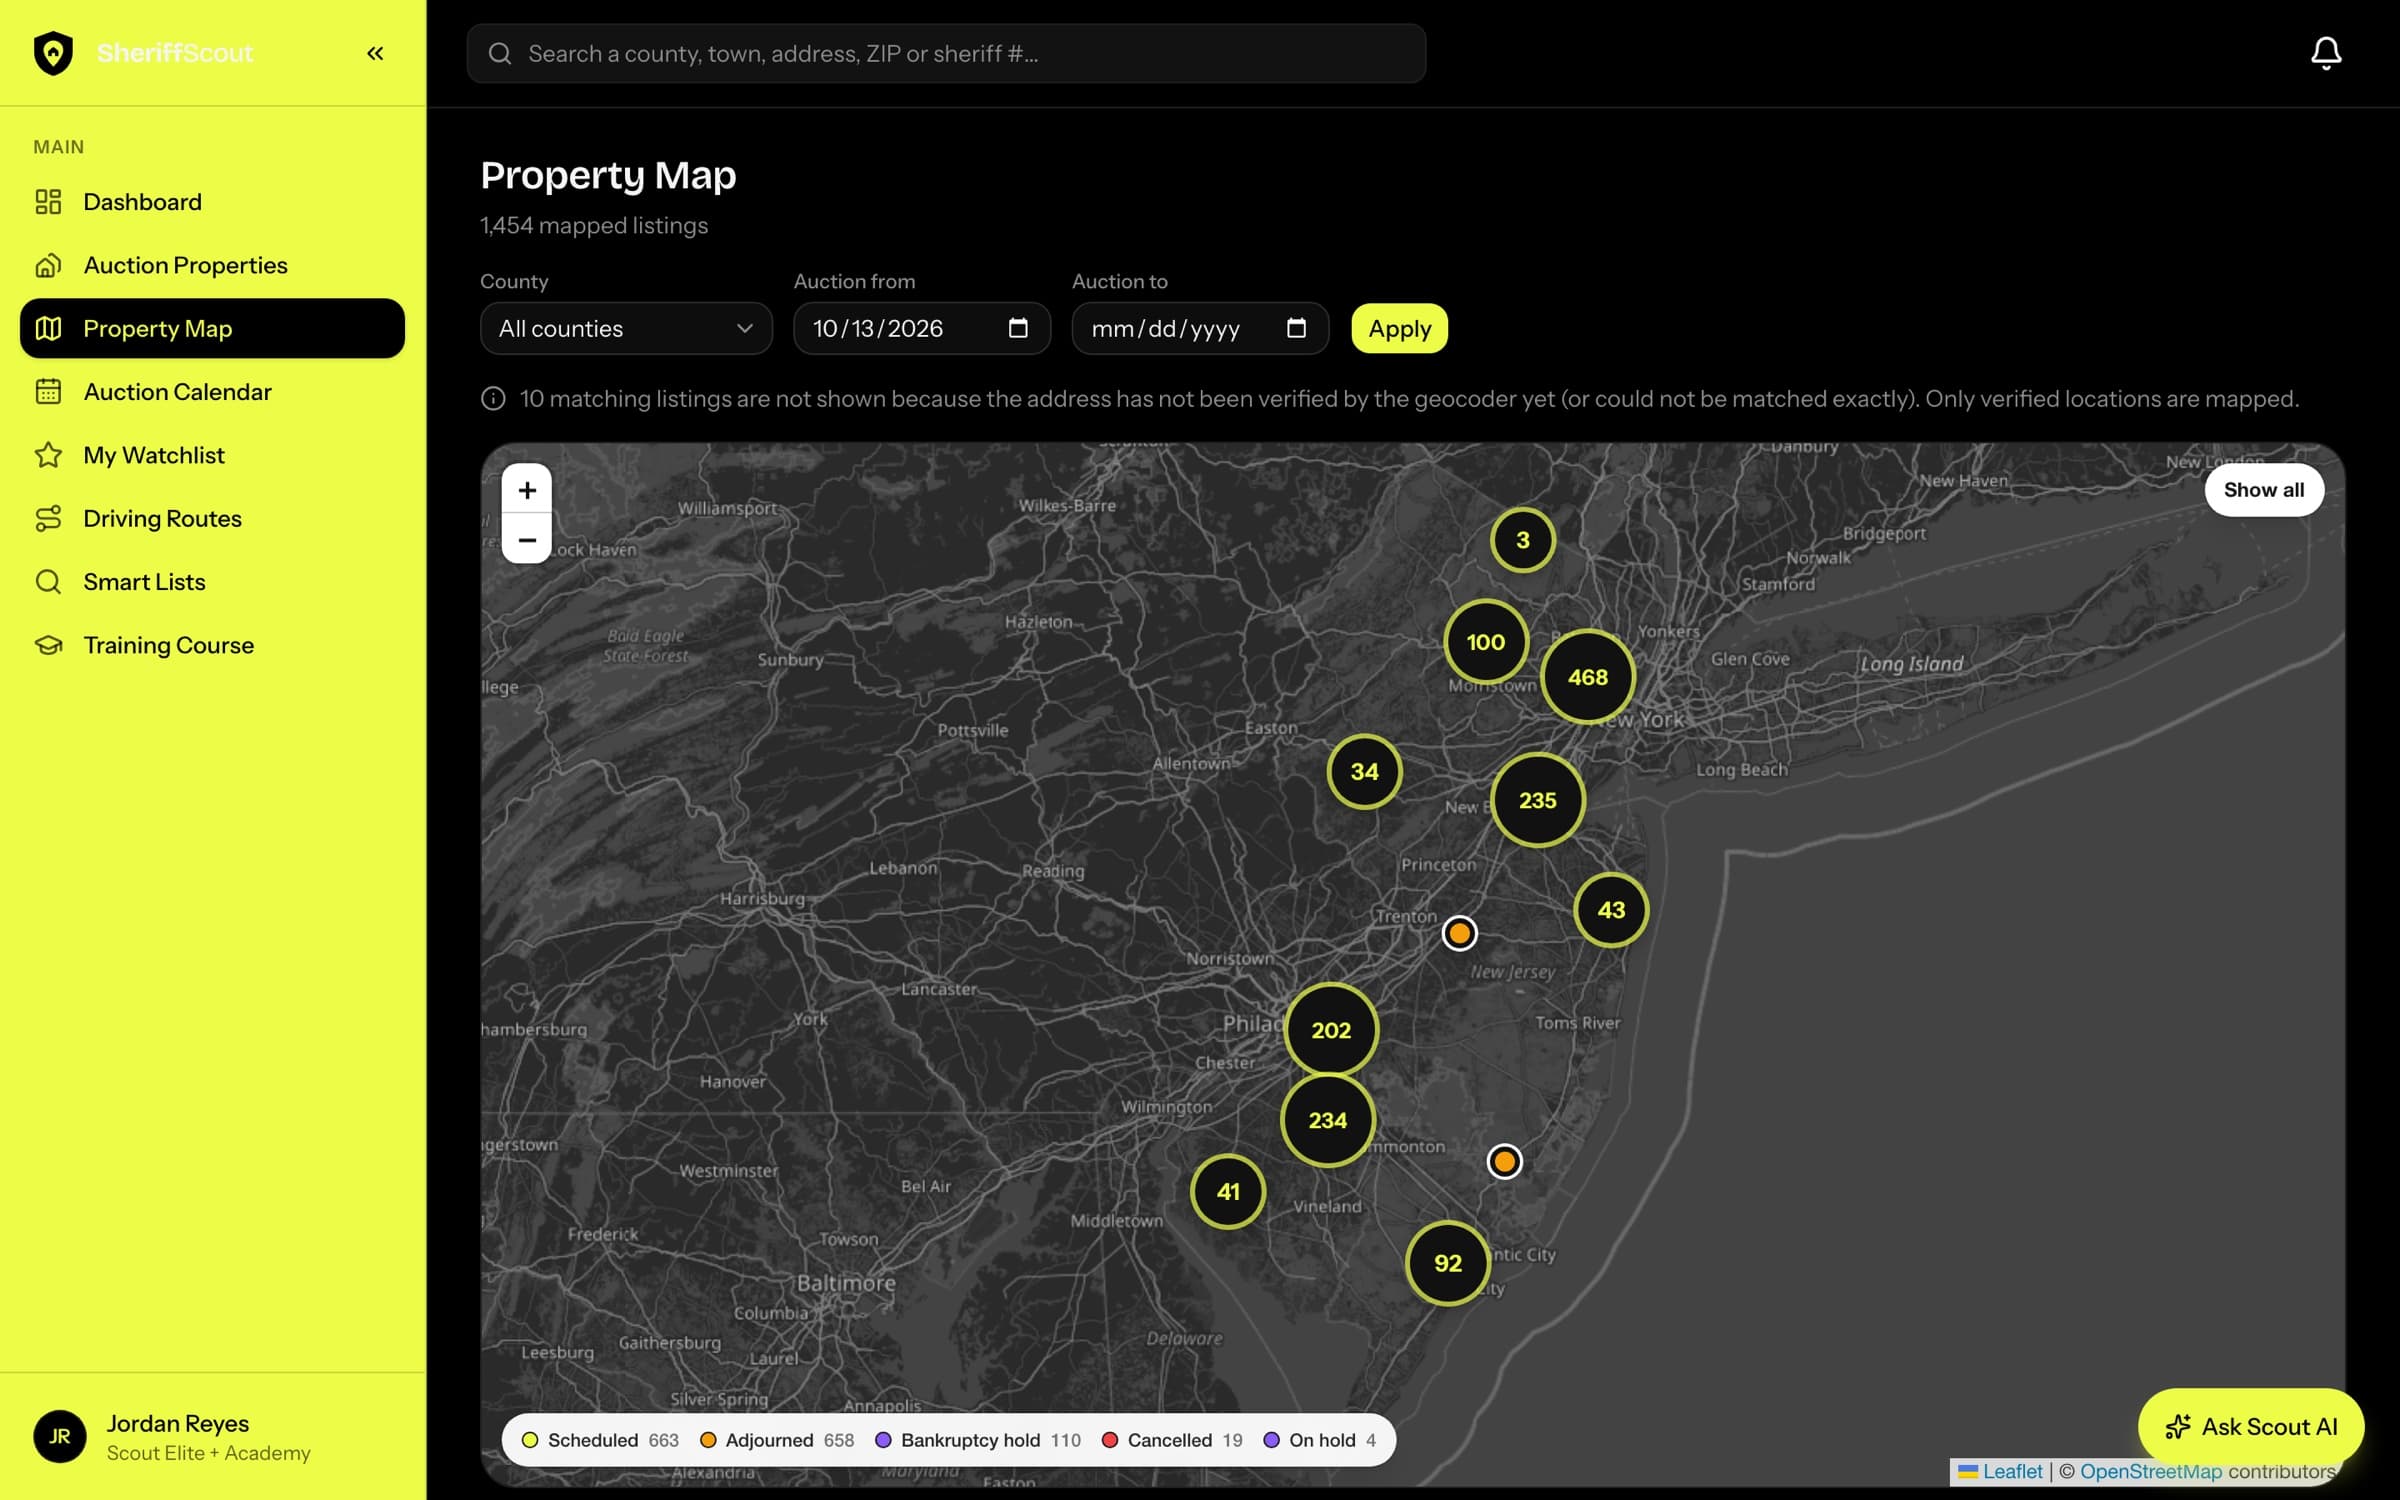Collapse the sidebar with double-chevron icon
Viewport: 2400px width, 1500px height.
tap(375, 53)
